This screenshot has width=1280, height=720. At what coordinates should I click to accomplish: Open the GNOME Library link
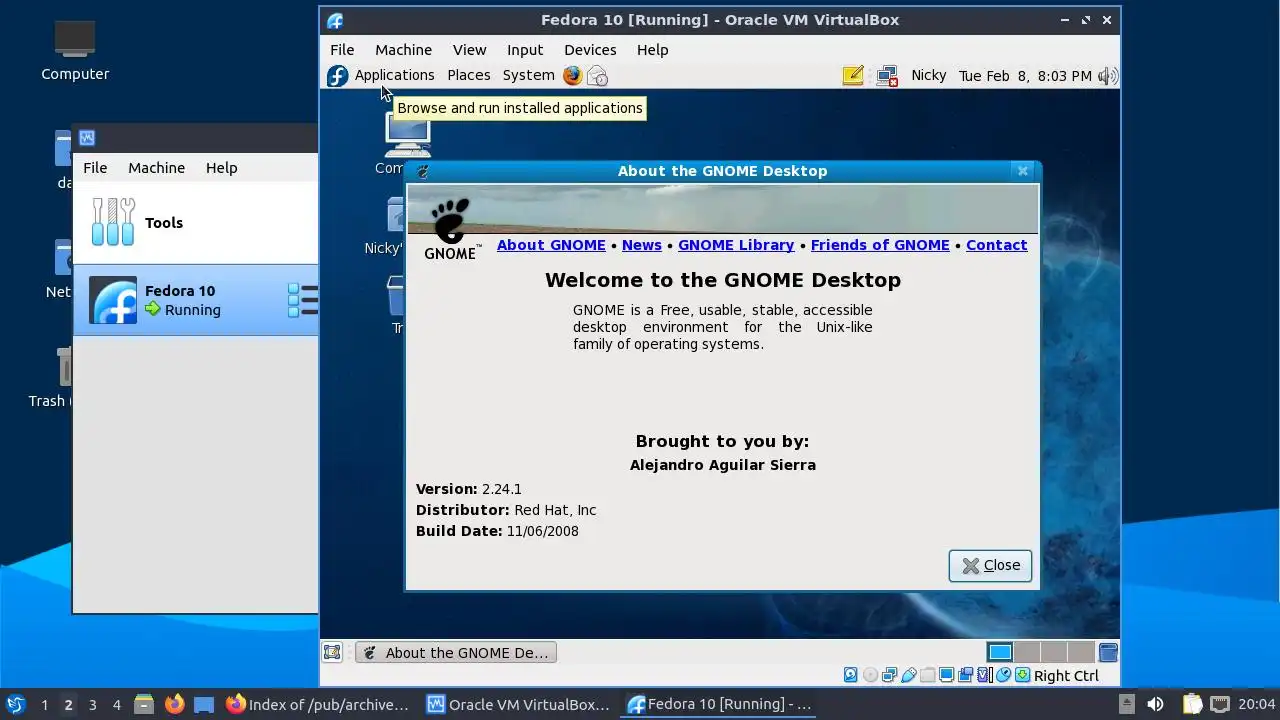[x=736, y=244]
